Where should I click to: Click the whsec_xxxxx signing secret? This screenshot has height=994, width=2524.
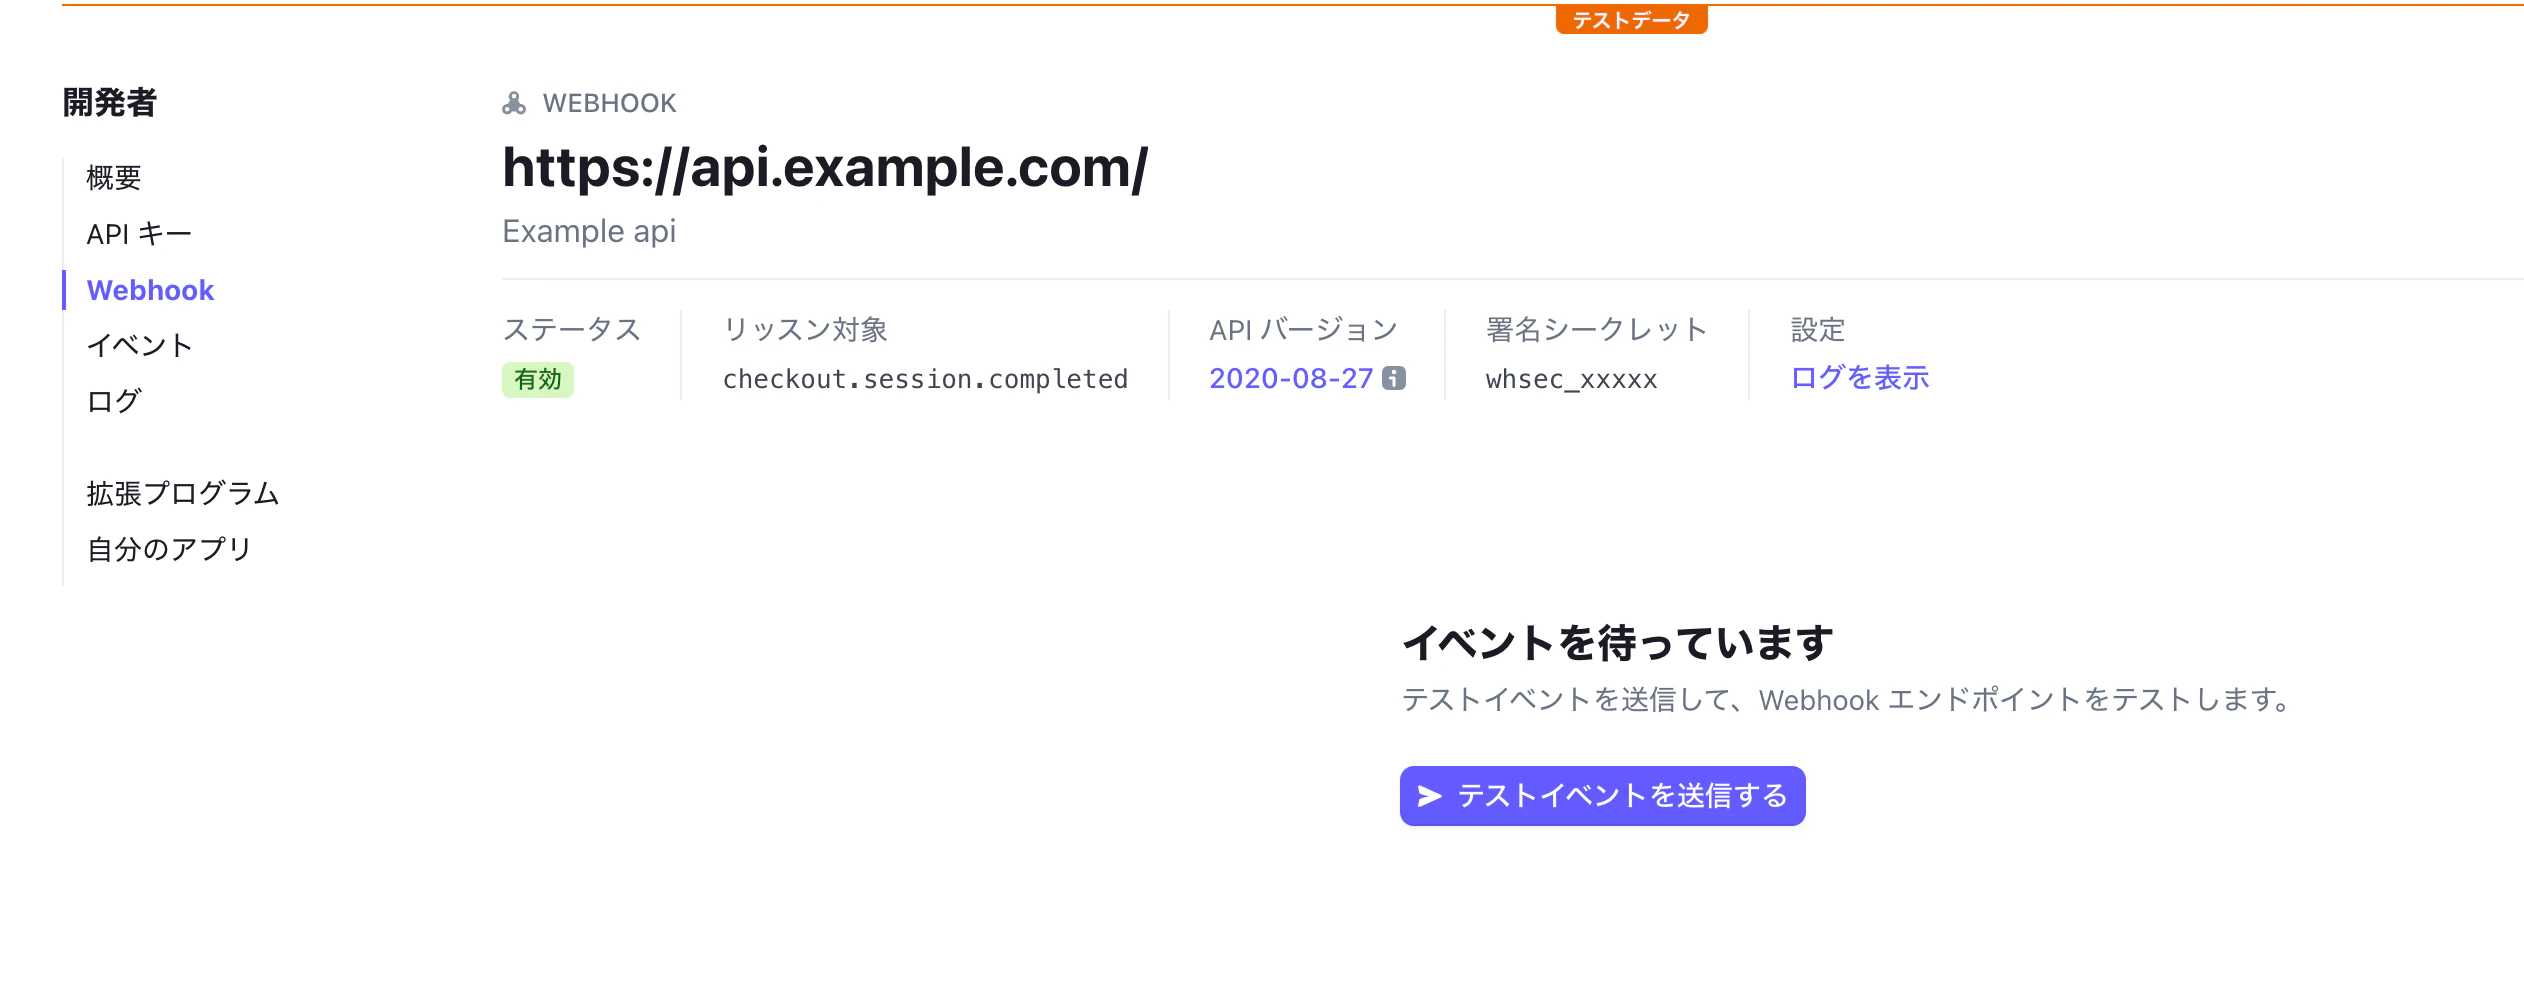(1571, 380)
